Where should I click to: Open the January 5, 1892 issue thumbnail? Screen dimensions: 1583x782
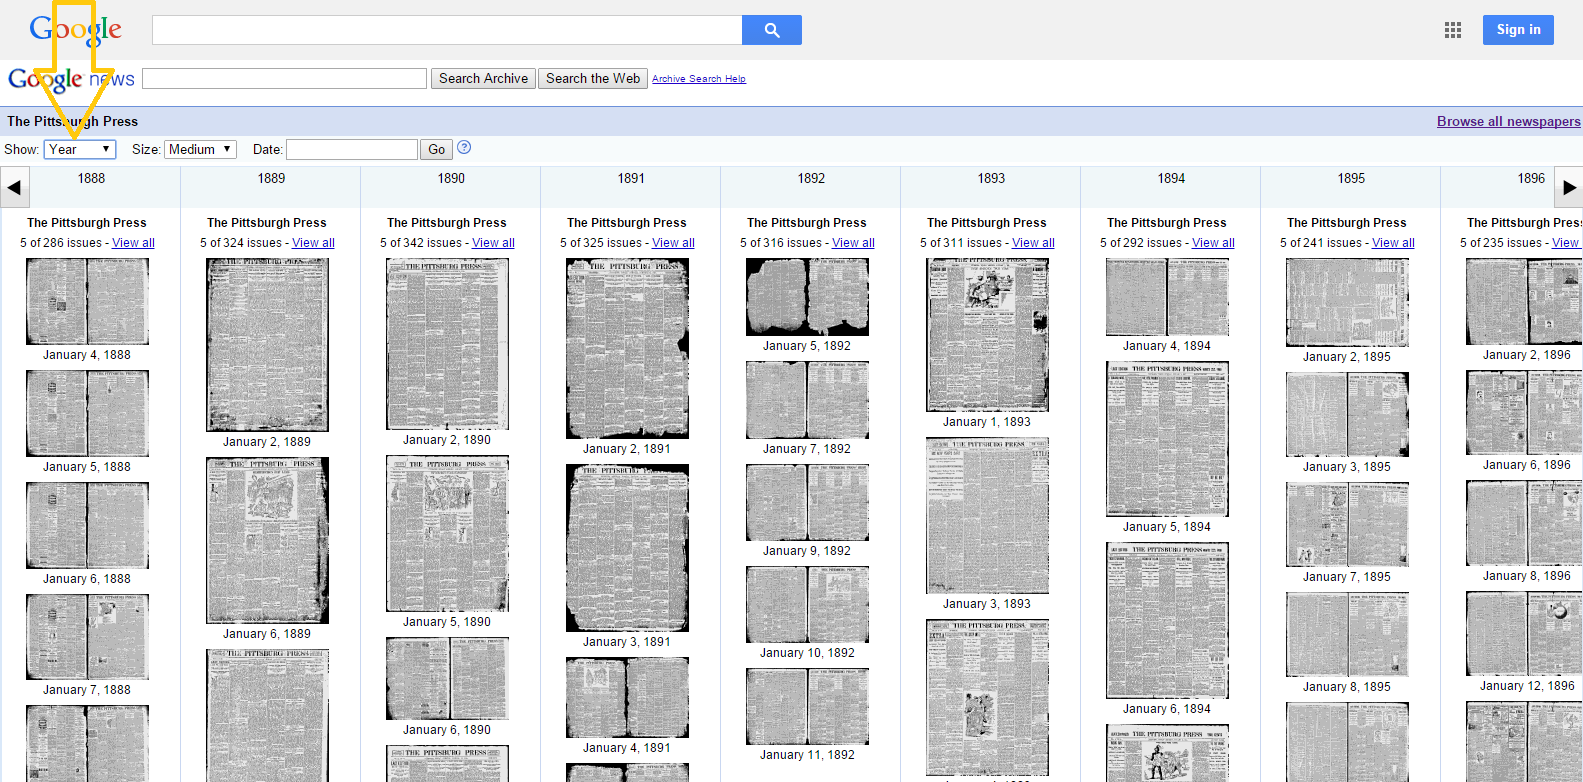click(x=807, y=297)
